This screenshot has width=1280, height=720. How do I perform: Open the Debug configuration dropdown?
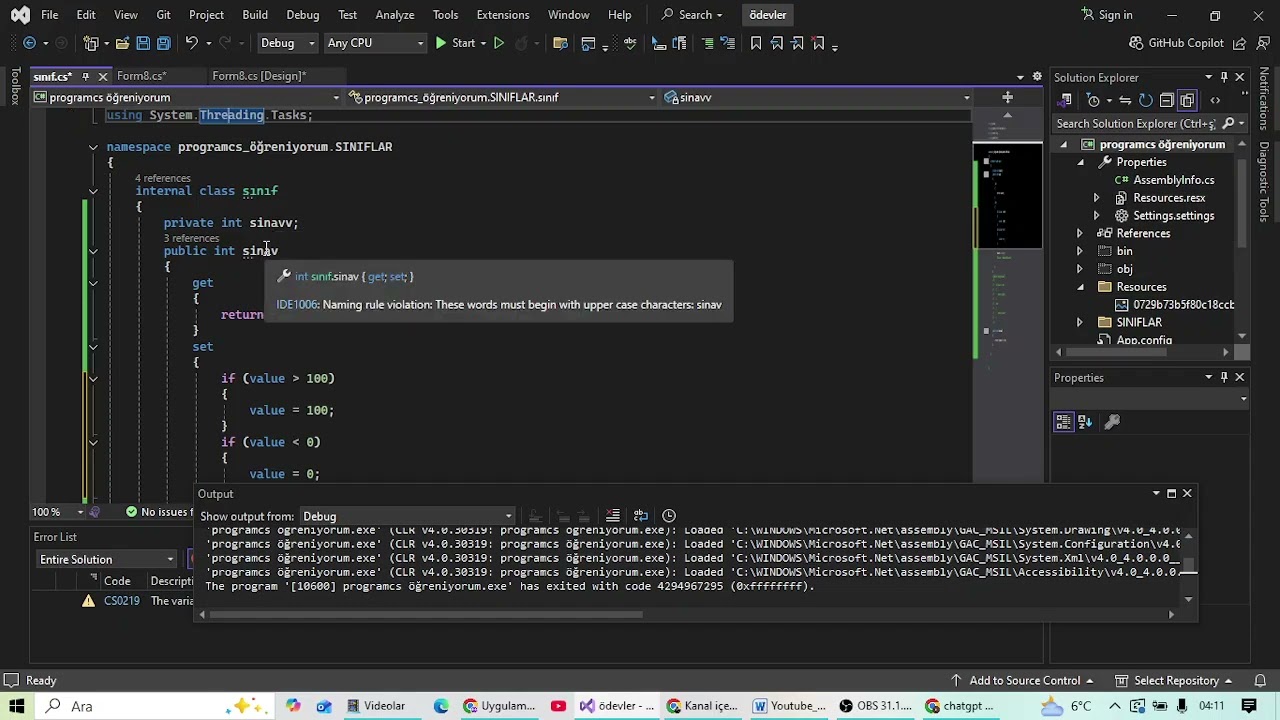tap(286, 43)
